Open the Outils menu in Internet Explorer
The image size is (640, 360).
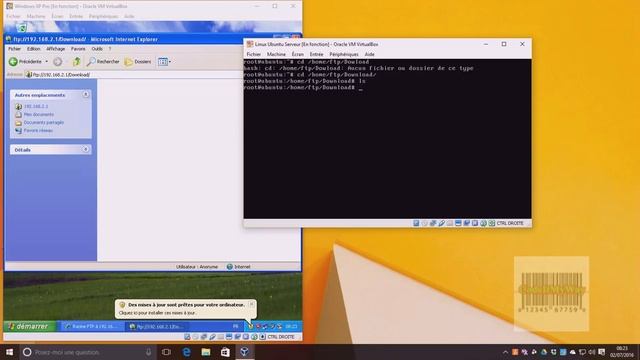coord(97,49)
